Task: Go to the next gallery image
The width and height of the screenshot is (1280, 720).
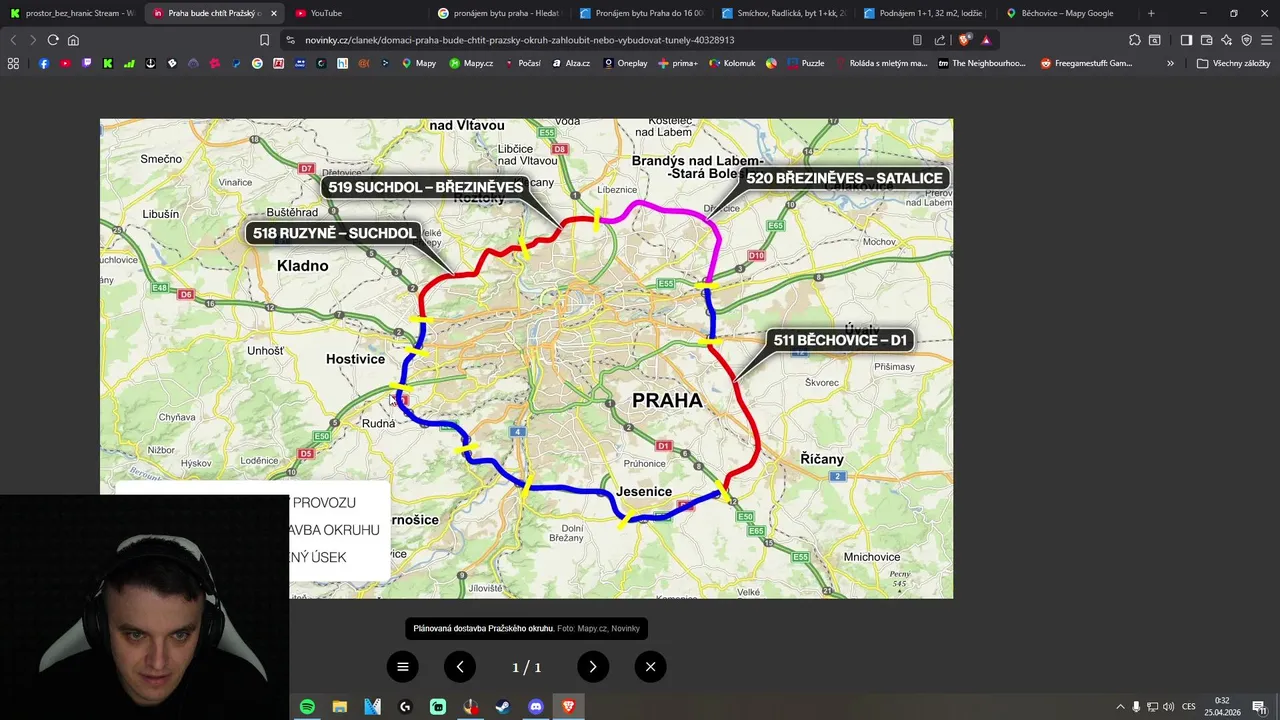Action: [593, 667]
